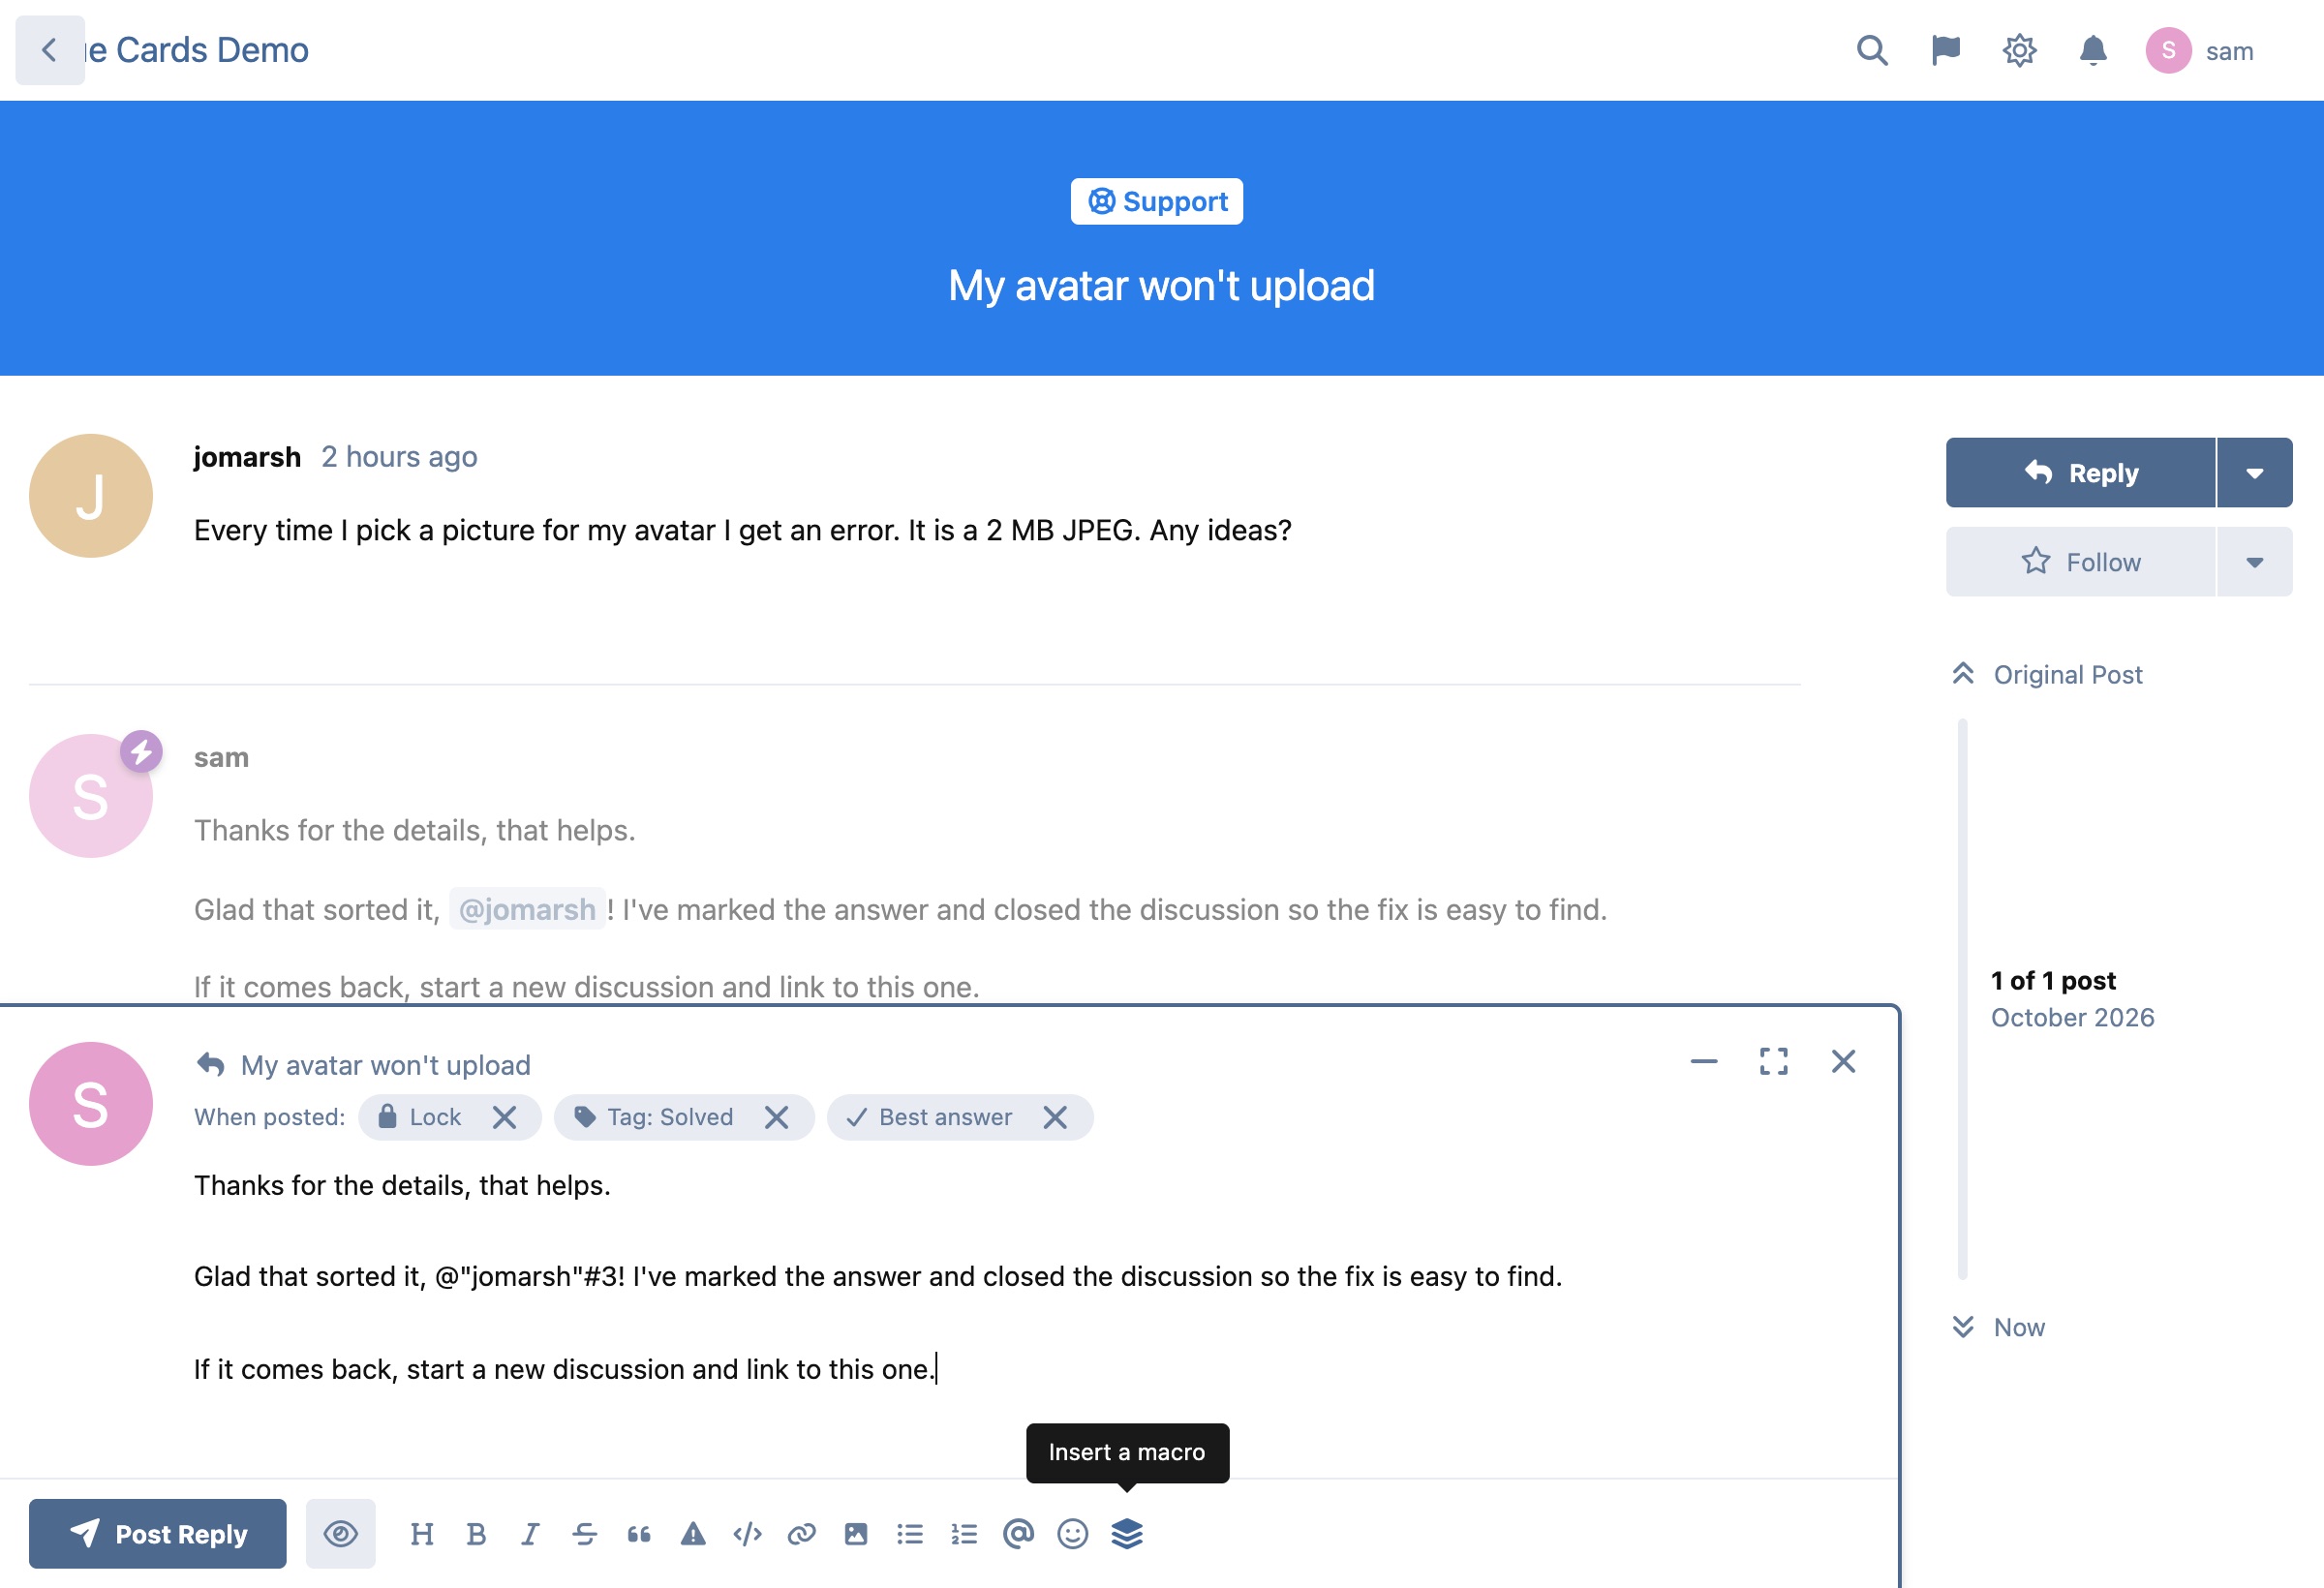Minimize the reply composer
This screenshot has height=1588, width=2324.
(1704, 1061)
